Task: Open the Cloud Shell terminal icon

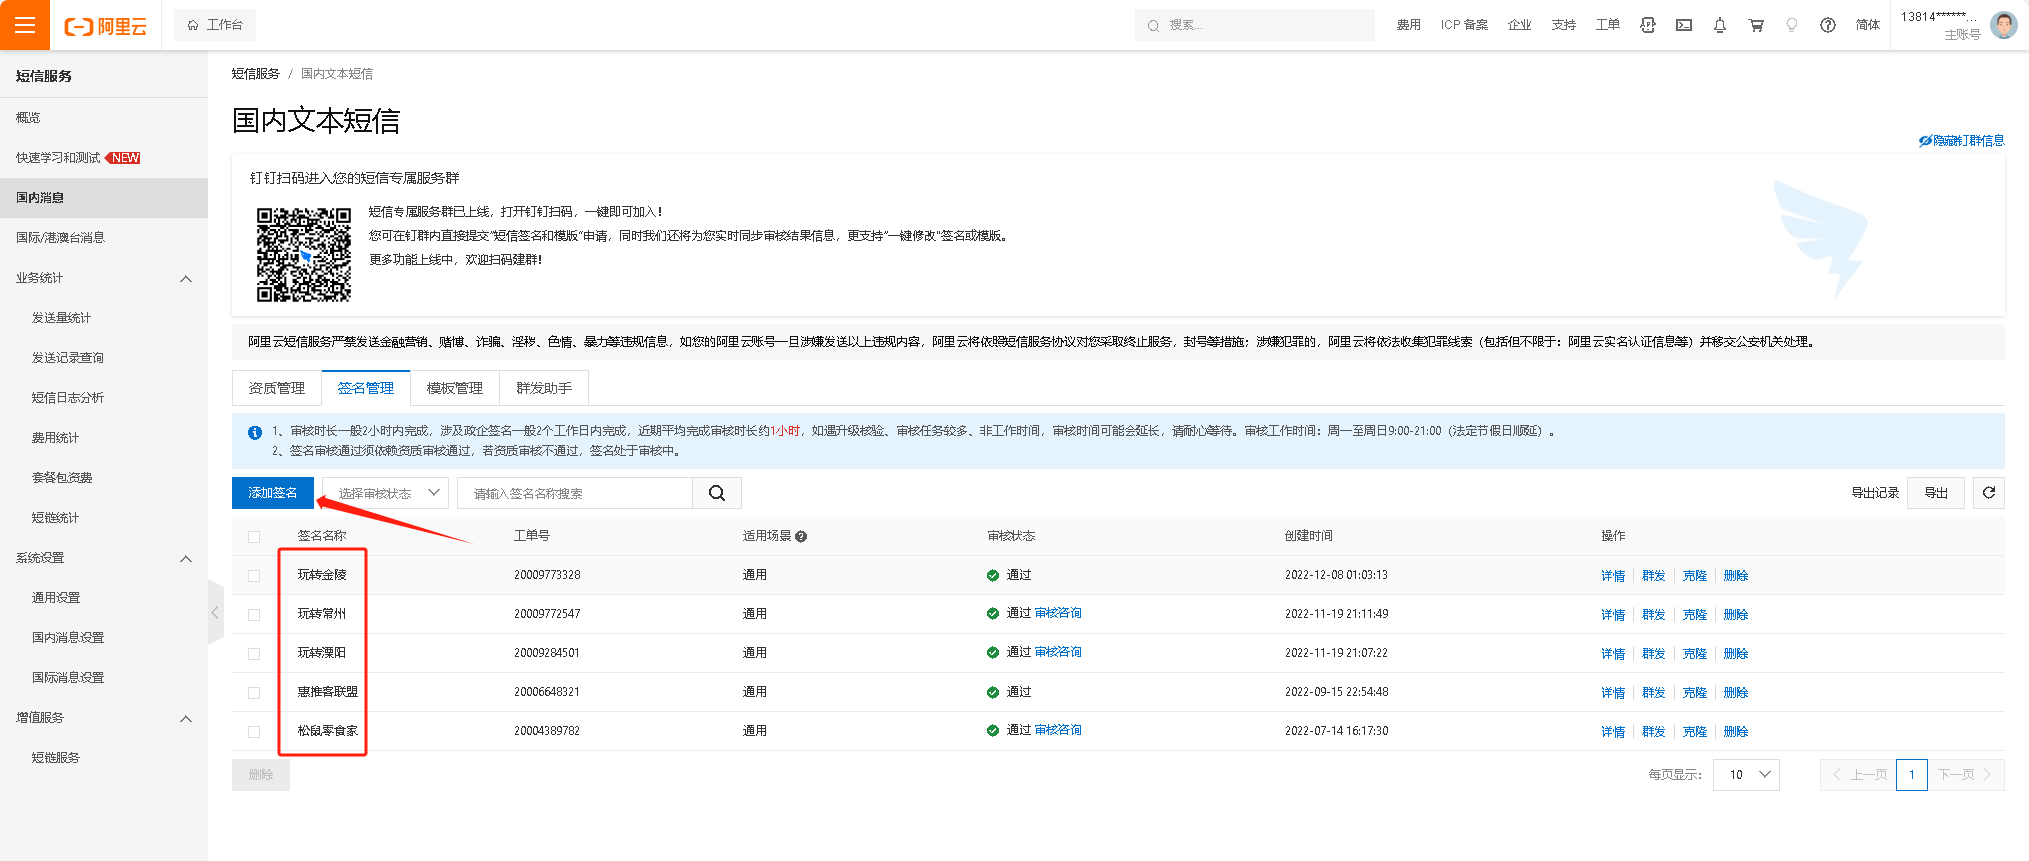Action: tap(1684, 25)
